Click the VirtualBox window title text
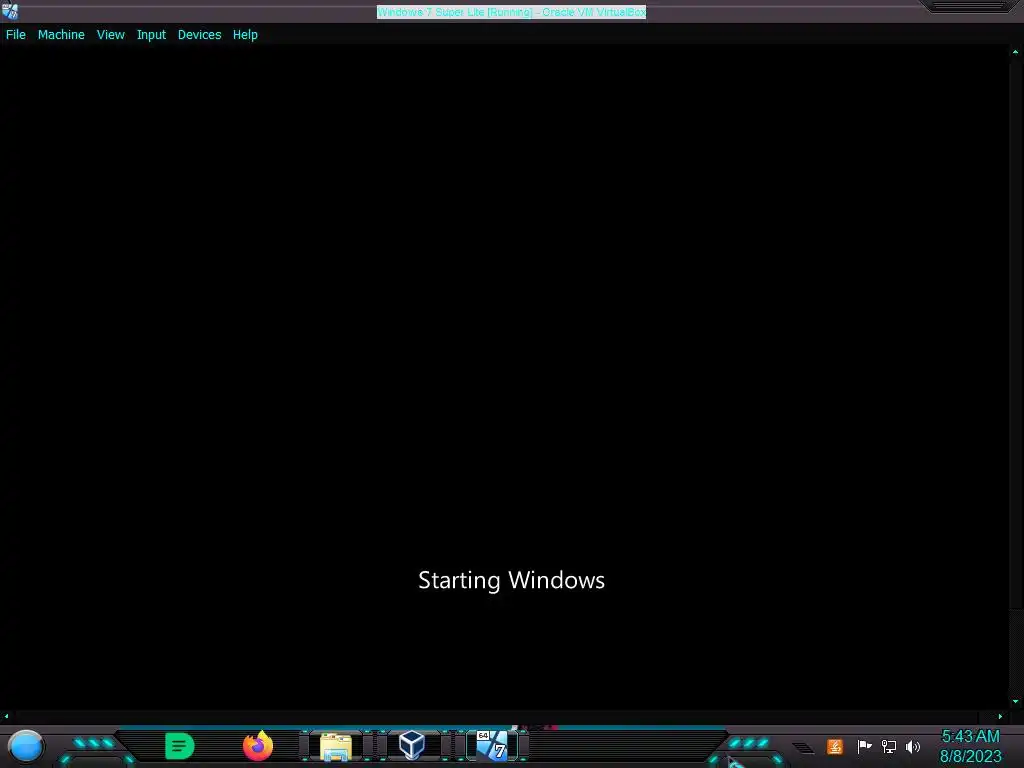 511,12
